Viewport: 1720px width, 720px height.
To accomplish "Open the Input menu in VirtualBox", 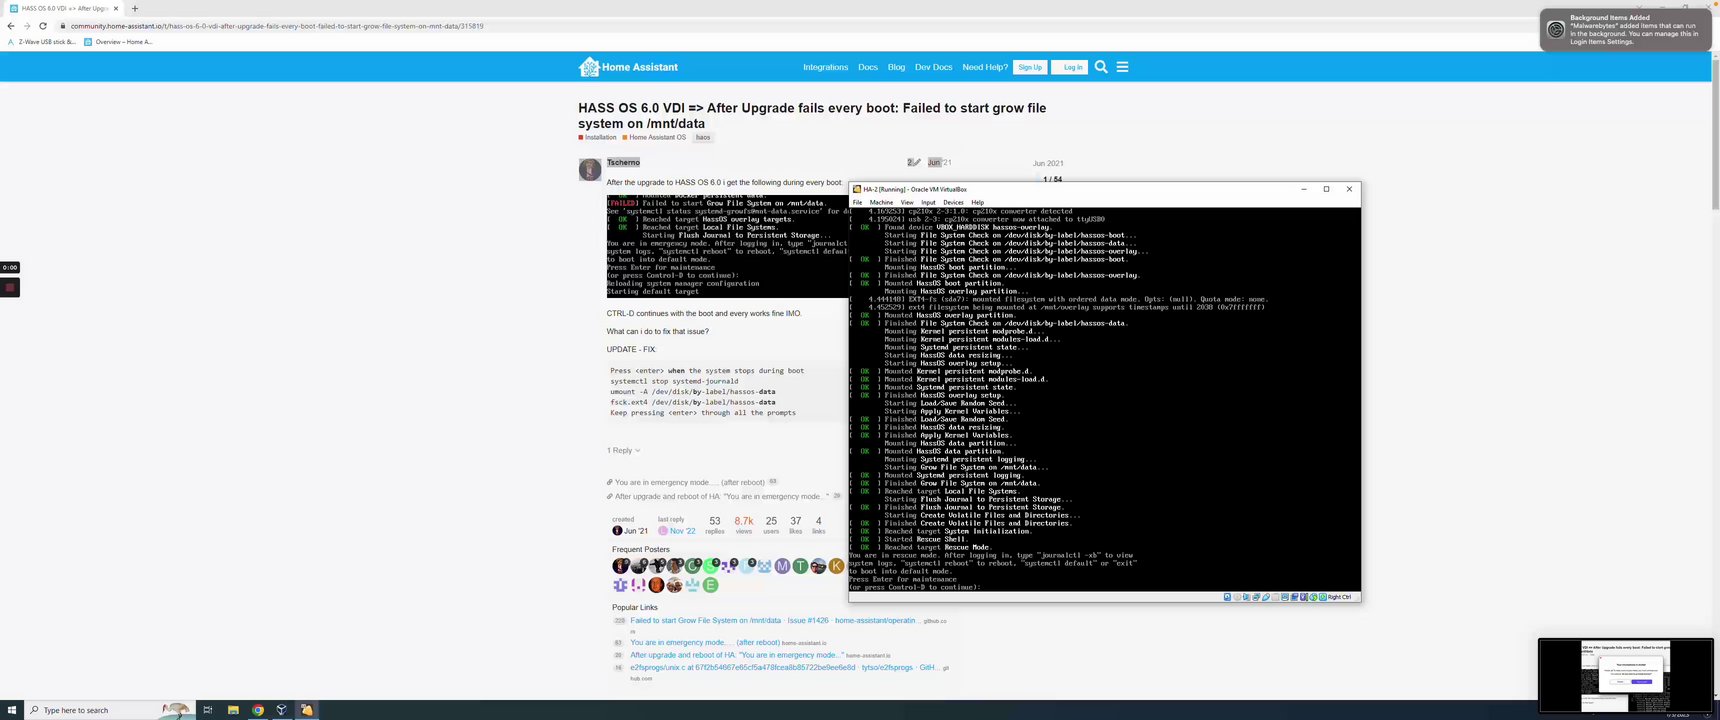I will point(928,202).
